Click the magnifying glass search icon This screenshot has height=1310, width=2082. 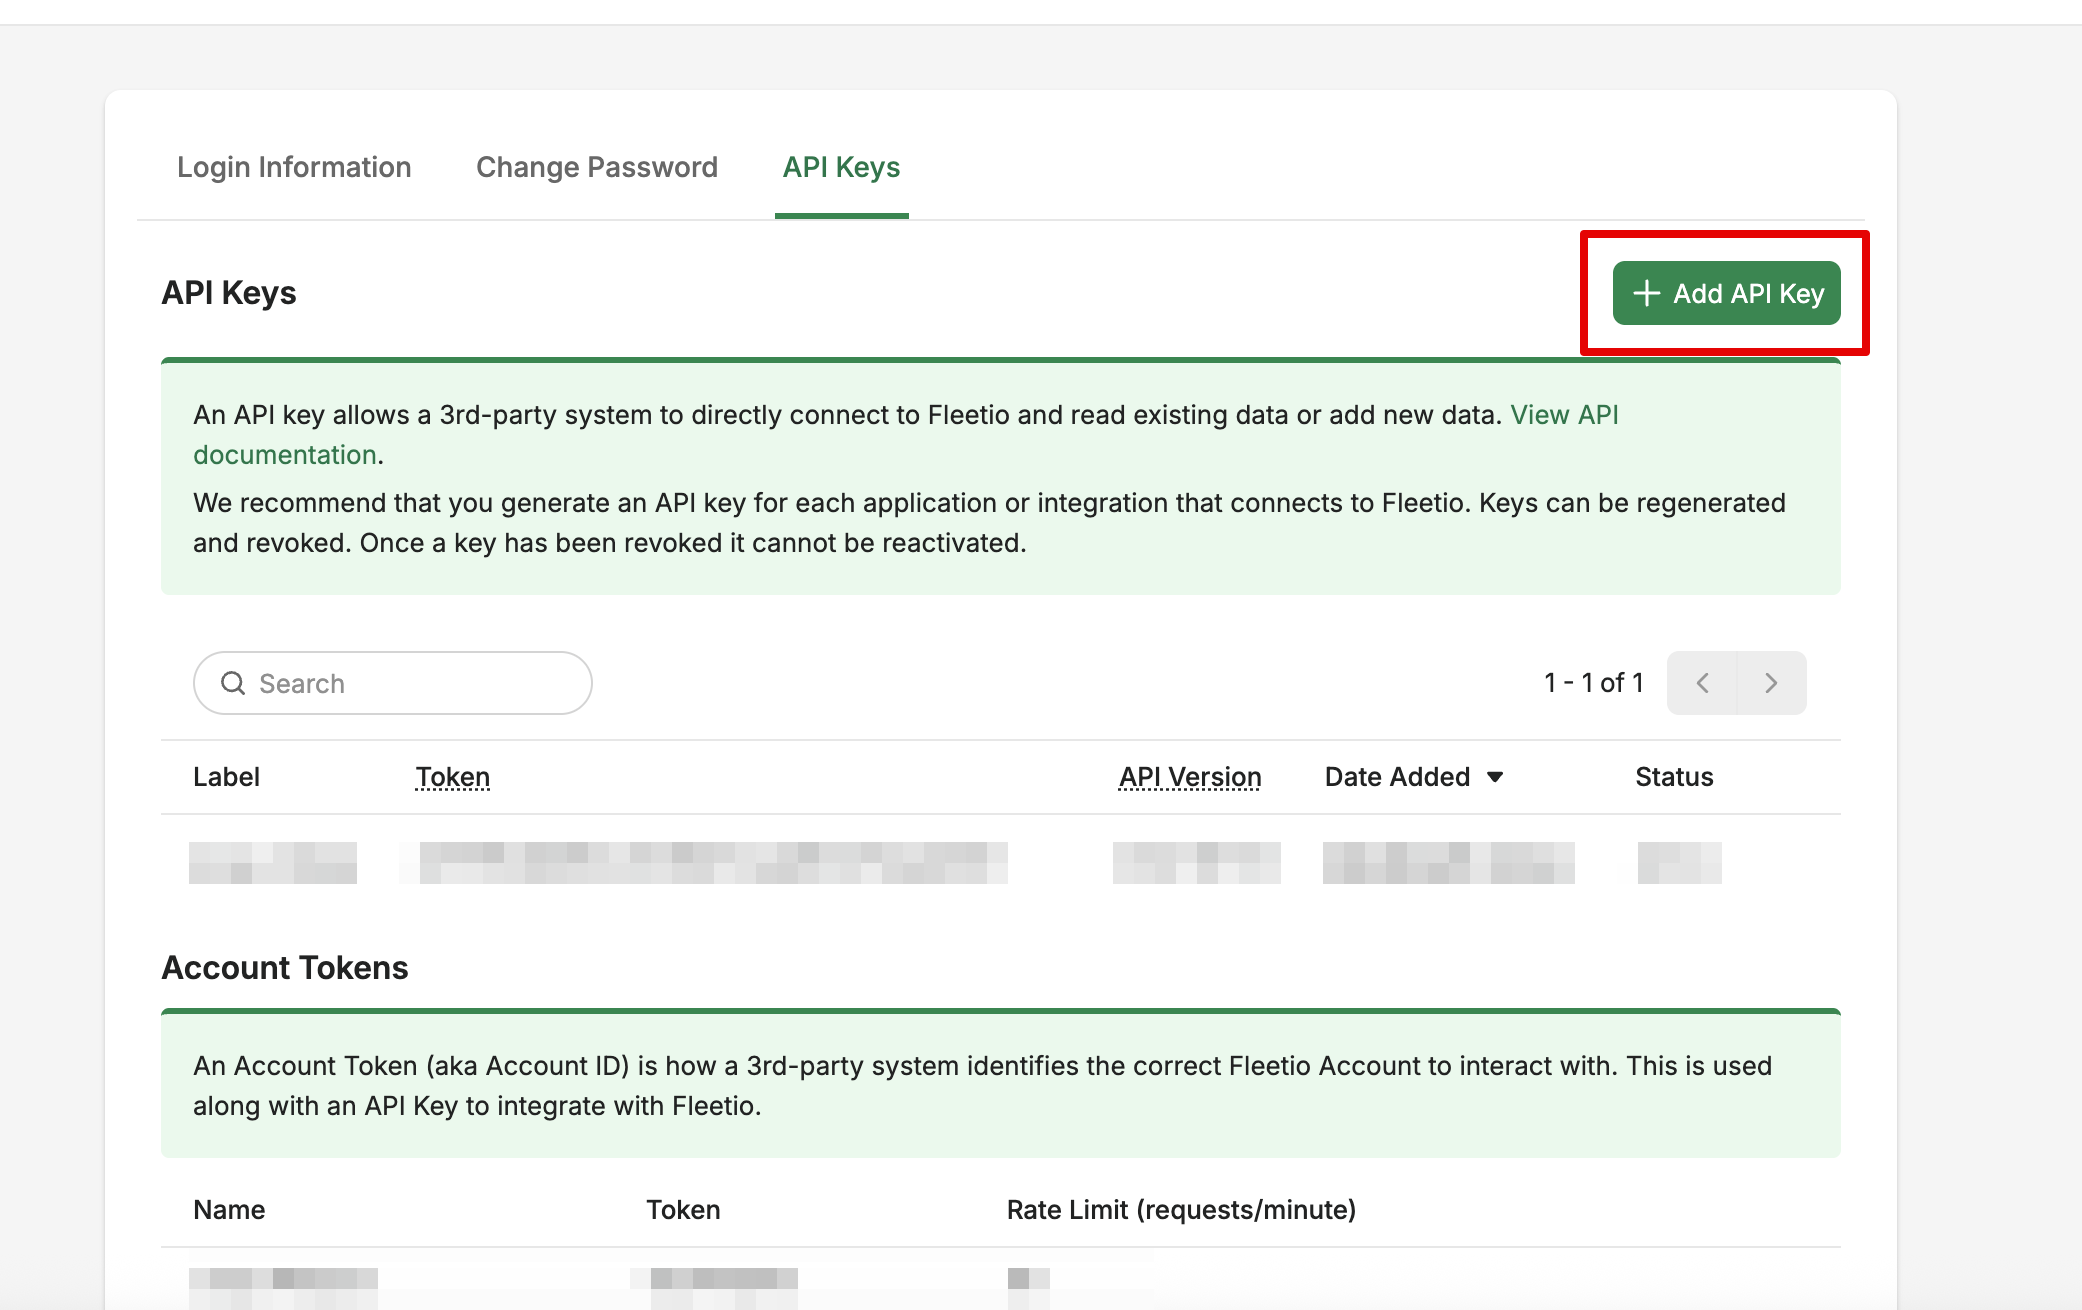(x=233, y=683)
